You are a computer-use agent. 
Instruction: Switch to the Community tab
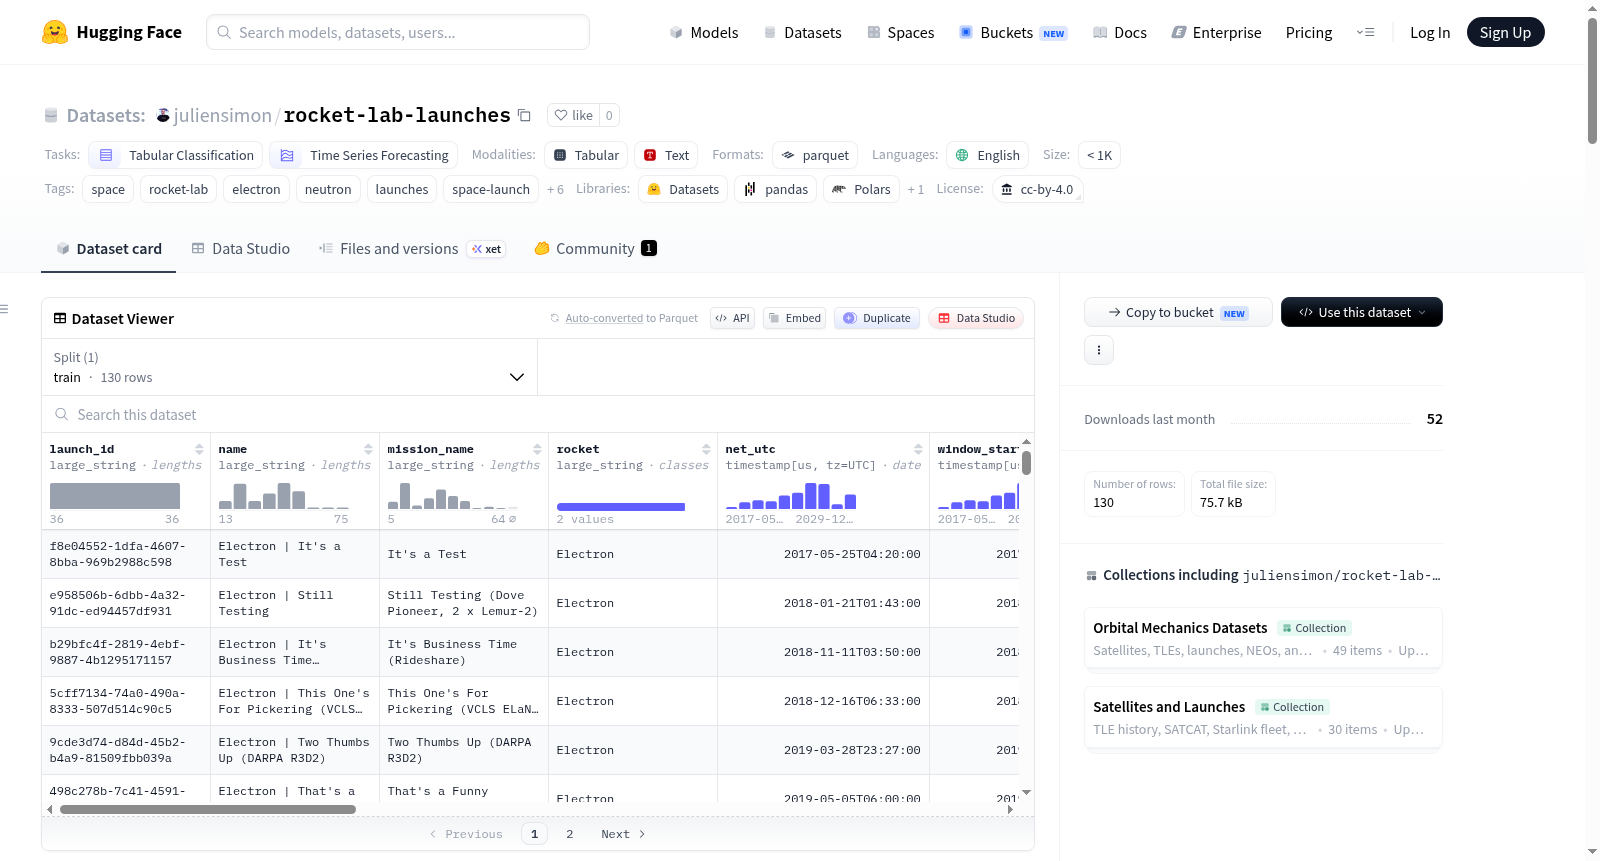pos(596,249)
